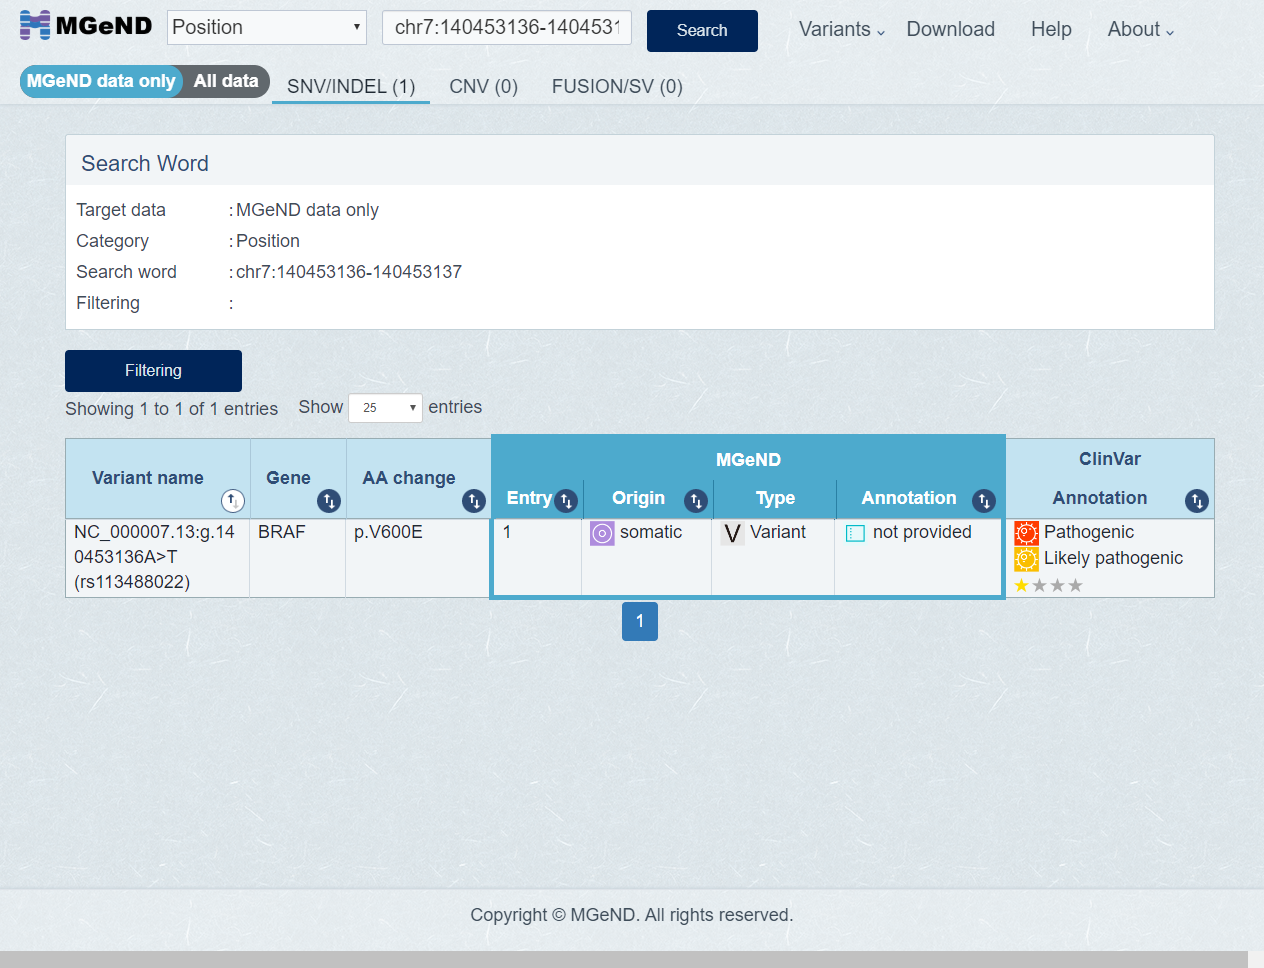1264x968 pixels.
Task: Click the chr7:140453136-140453137 search word value
Action: tap(349, 272)
